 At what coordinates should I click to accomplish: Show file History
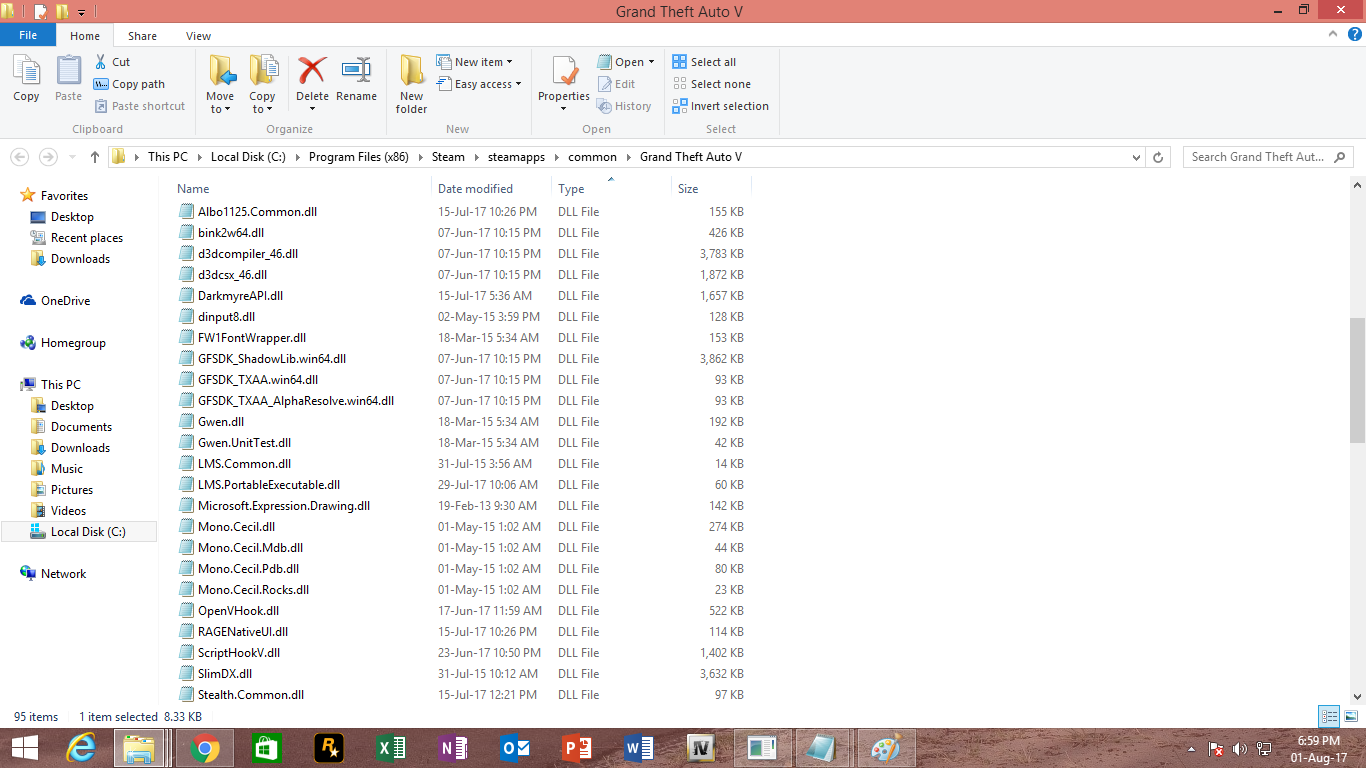pyautogui.click(x=624, y=106)
